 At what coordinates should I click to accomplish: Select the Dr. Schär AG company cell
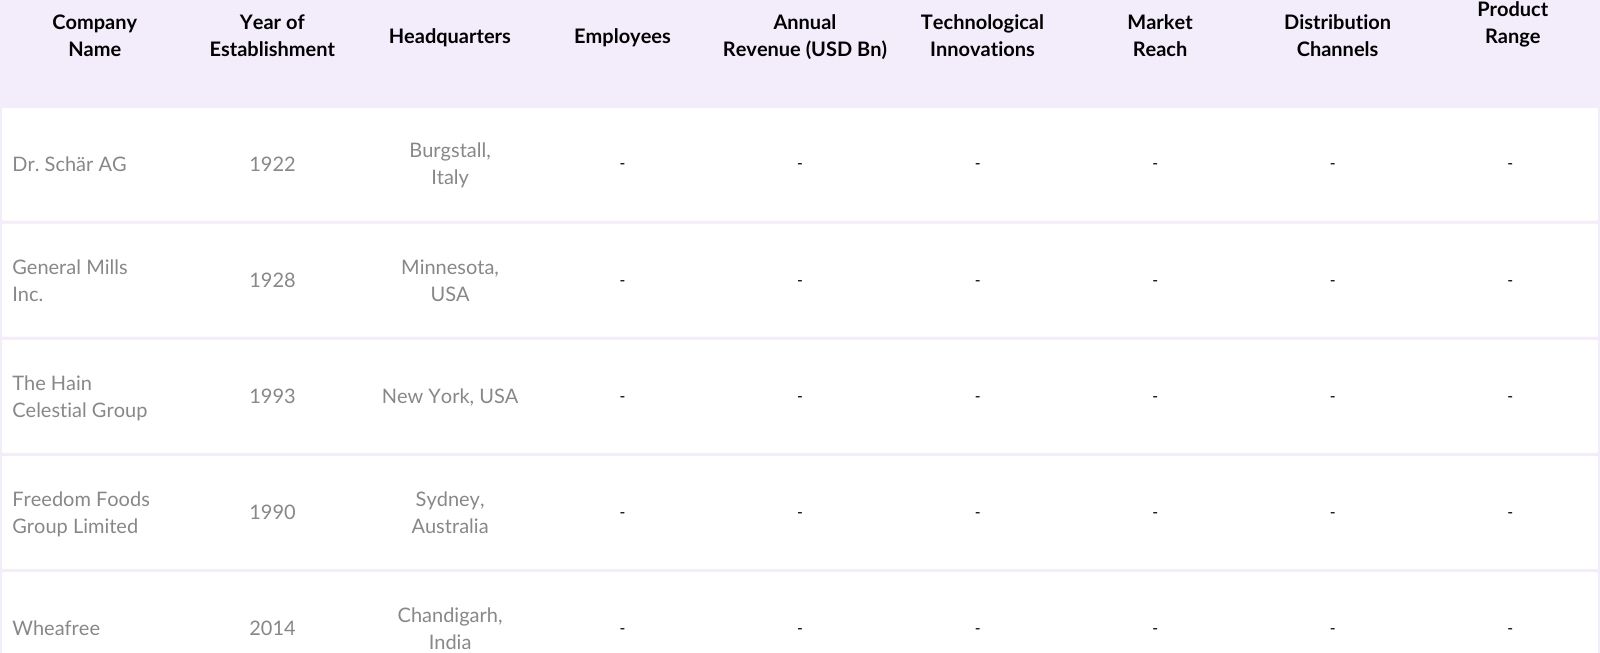tap(70, 164)
